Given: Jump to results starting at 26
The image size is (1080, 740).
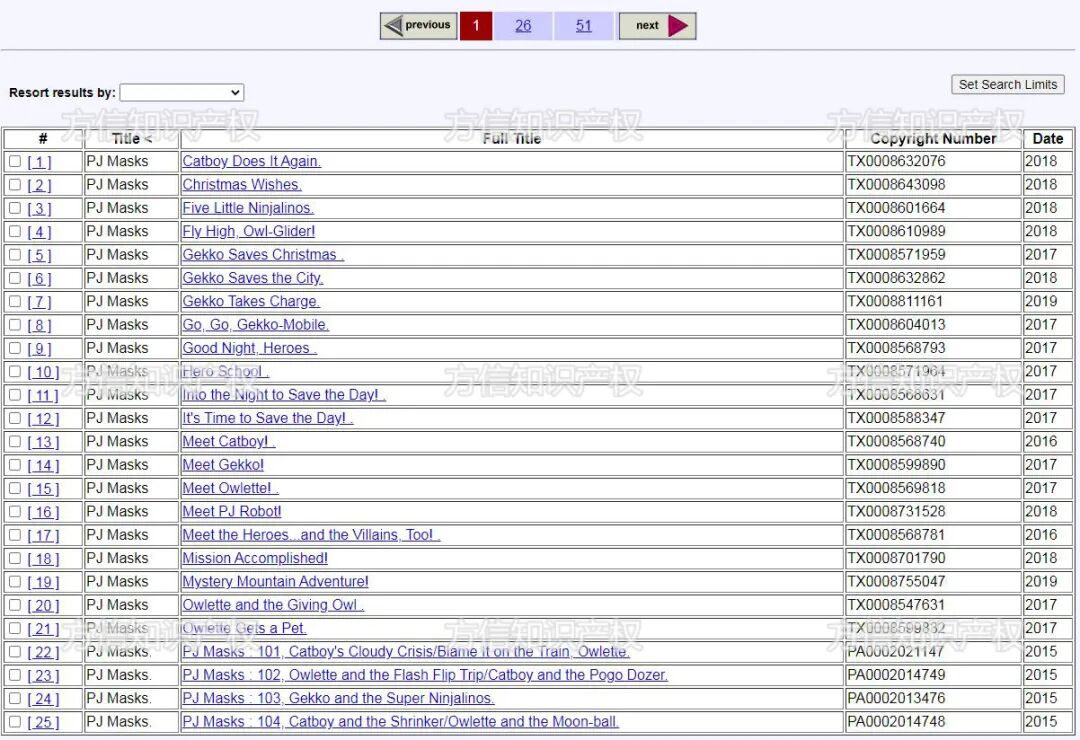Looking at the screenshot, I should coord(523,25).
